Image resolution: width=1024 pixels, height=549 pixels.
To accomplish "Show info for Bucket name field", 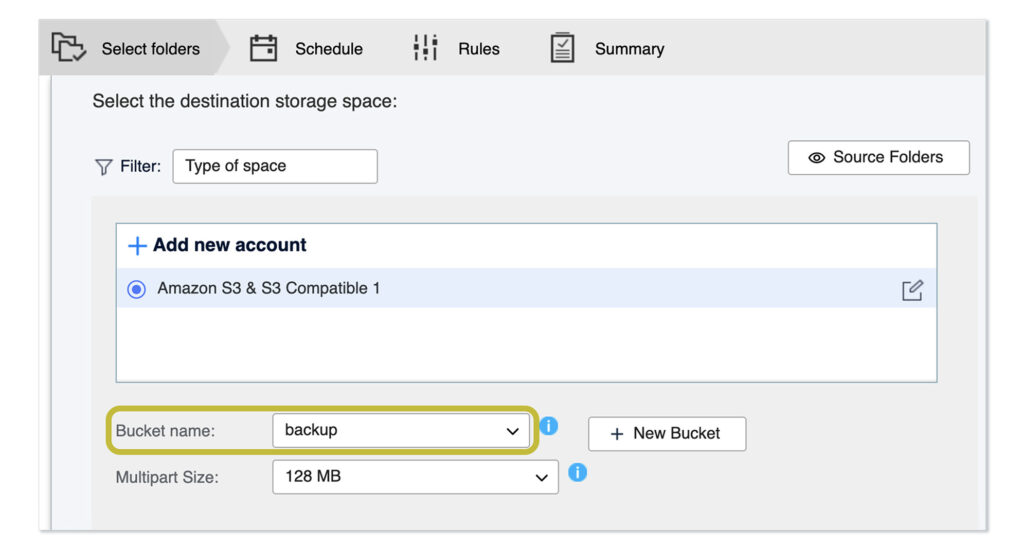I will (x=549, y=426).
